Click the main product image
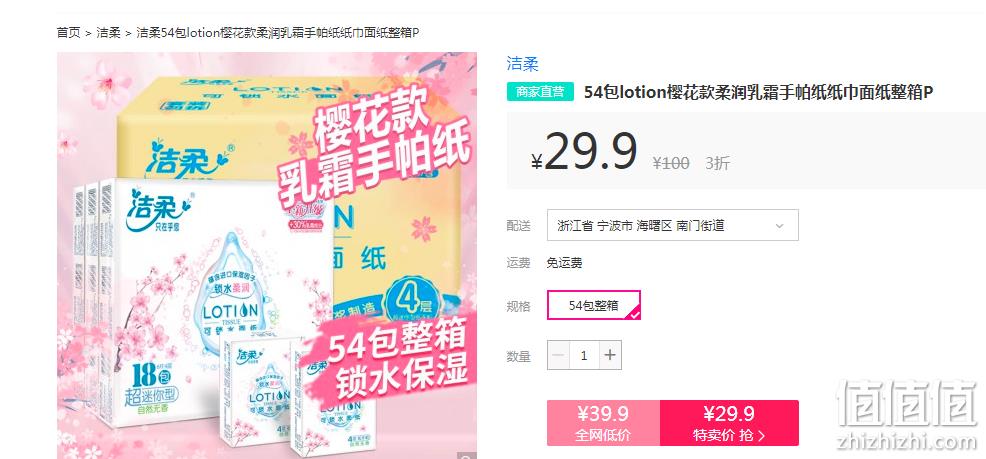This screenshot has width=986, height=459. coord(267,255)
